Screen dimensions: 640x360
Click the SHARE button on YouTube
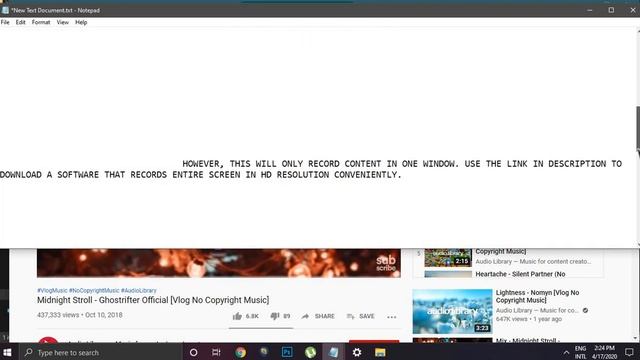click(318, 316)
